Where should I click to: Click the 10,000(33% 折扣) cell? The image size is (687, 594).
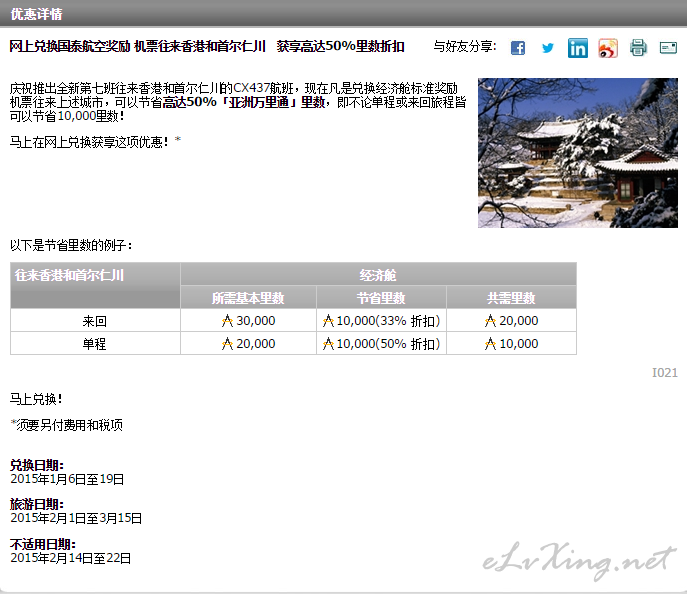point(381,321)
